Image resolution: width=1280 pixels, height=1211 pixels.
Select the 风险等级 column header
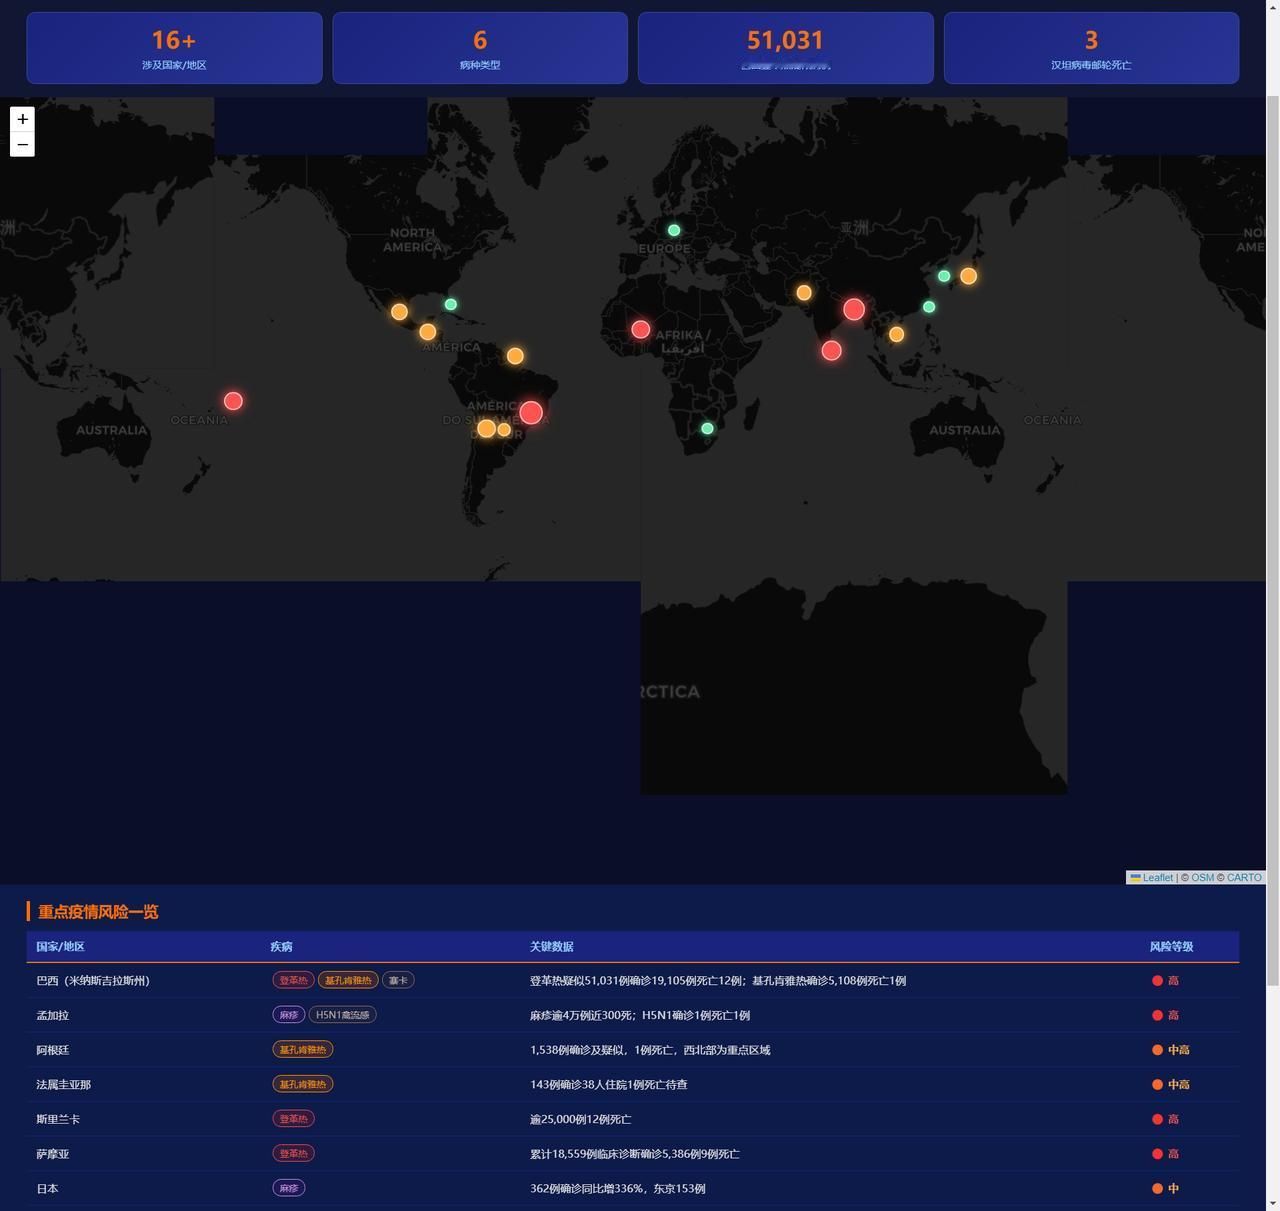click(x=1171, y=946)
